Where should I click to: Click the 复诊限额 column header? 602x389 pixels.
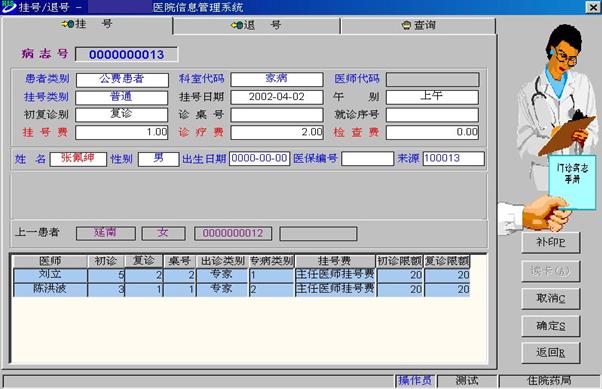pos(447,261)
